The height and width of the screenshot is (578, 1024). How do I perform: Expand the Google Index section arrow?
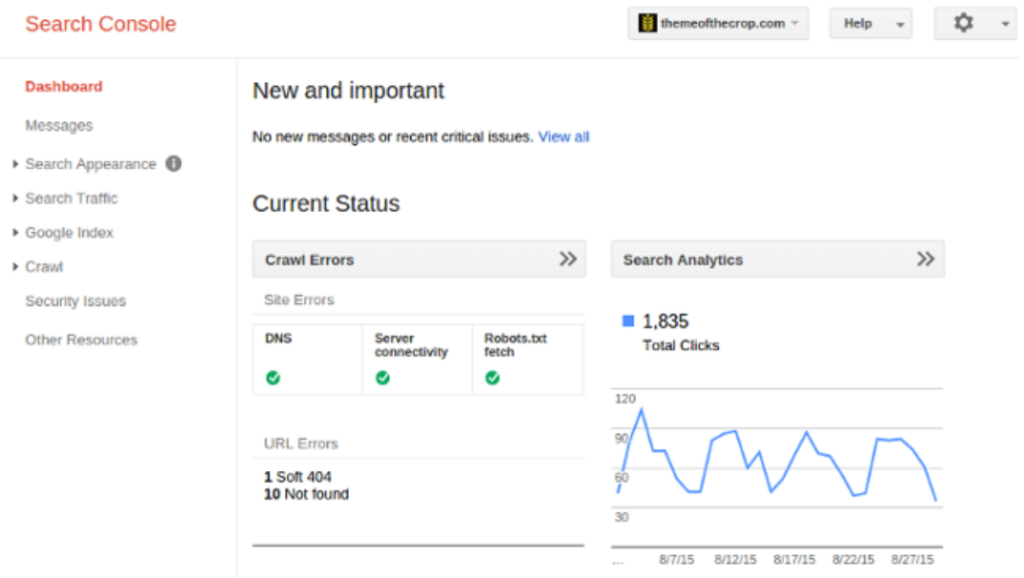click(x=15, y=233)
